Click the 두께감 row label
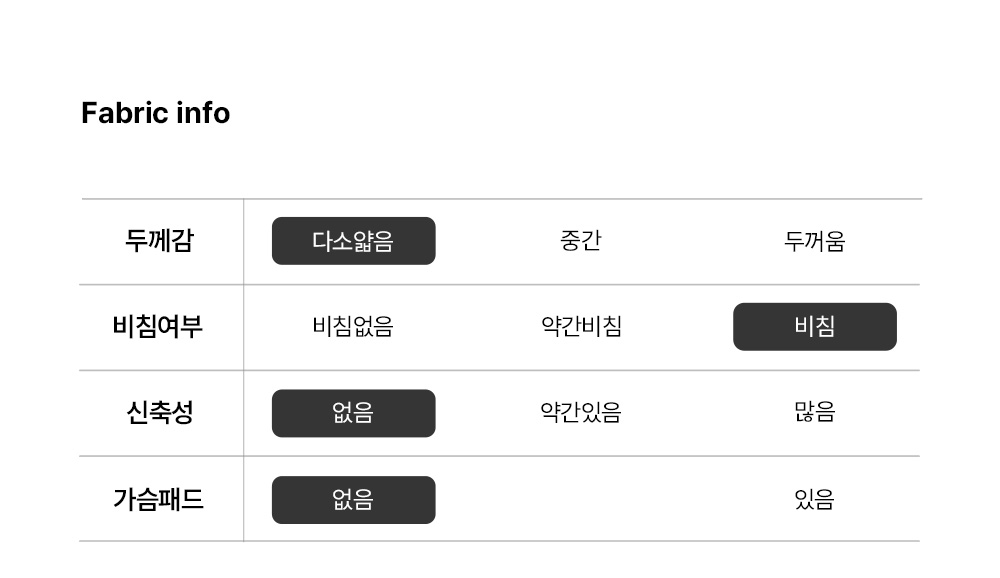The image size is (1000, 578). (159, 241)
